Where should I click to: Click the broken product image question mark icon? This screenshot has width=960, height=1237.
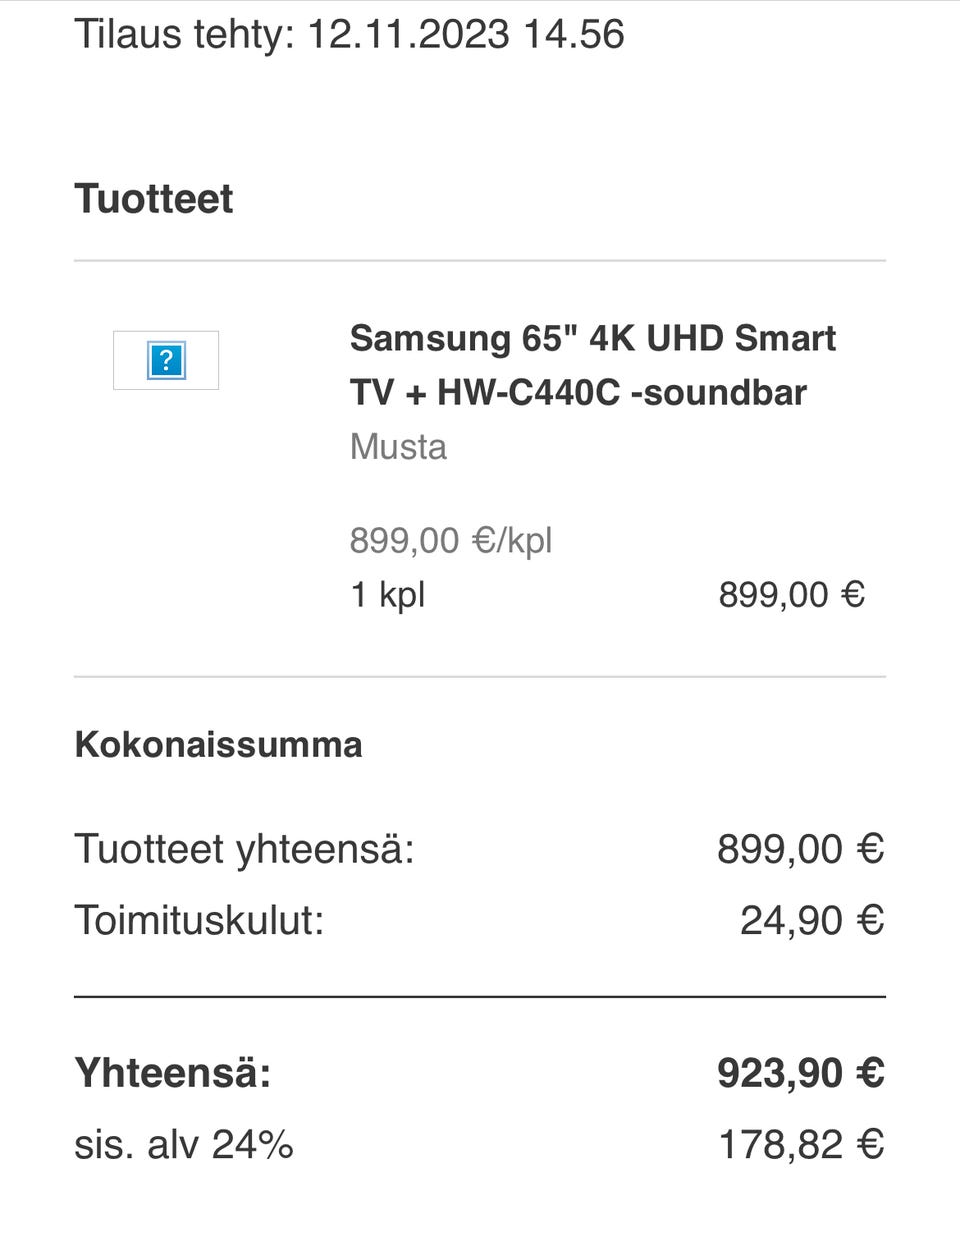pos(166,360)
